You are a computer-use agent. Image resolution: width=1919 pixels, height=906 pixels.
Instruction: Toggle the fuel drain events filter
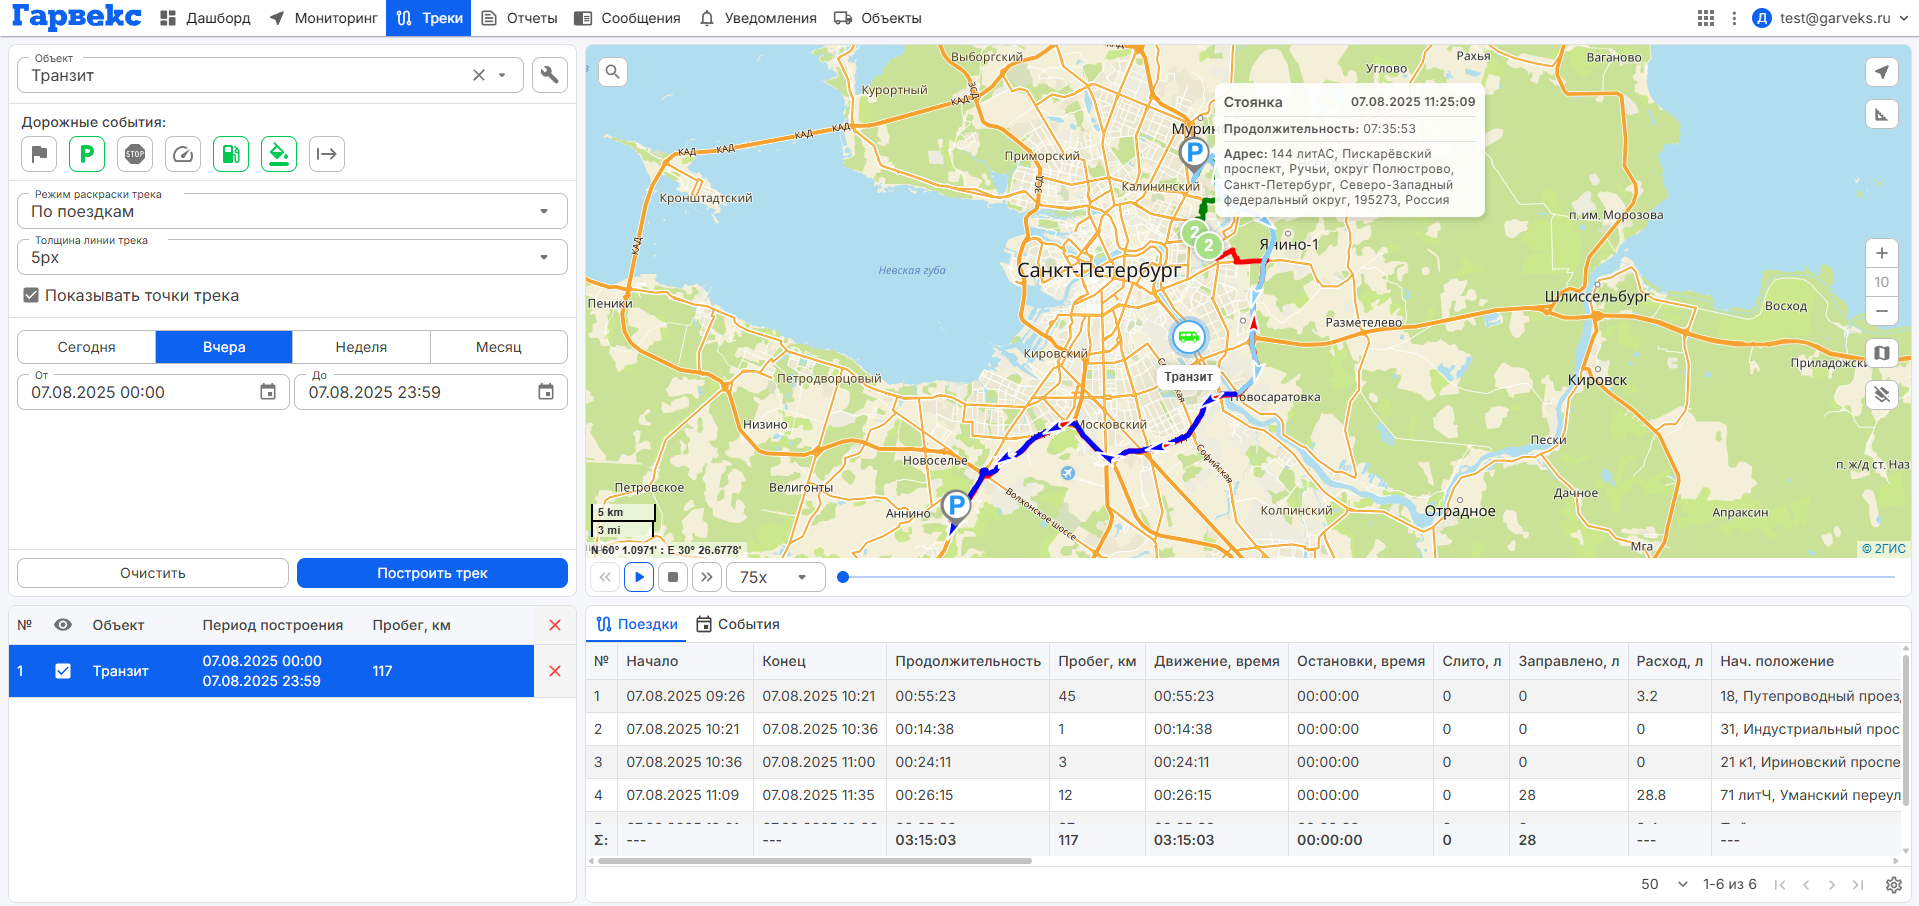pos(279,154)
